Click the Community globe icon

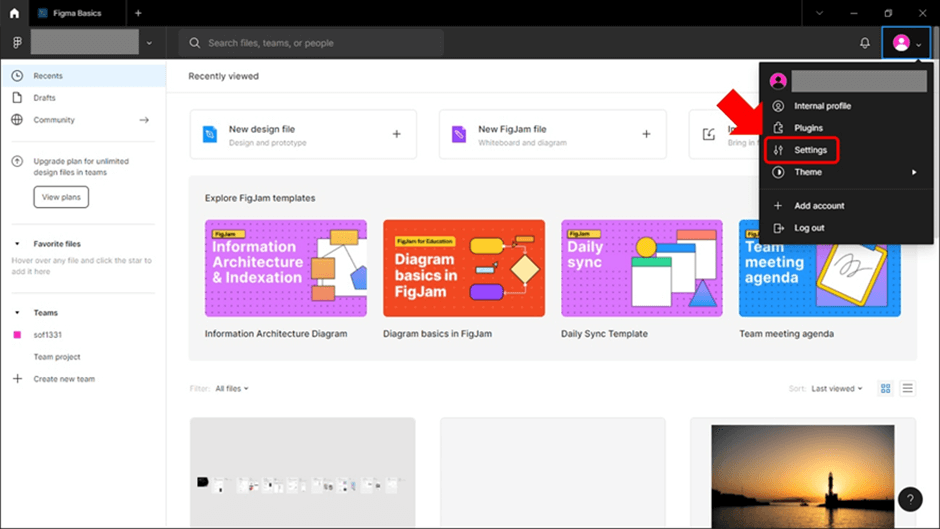click(x=17, y=119)
